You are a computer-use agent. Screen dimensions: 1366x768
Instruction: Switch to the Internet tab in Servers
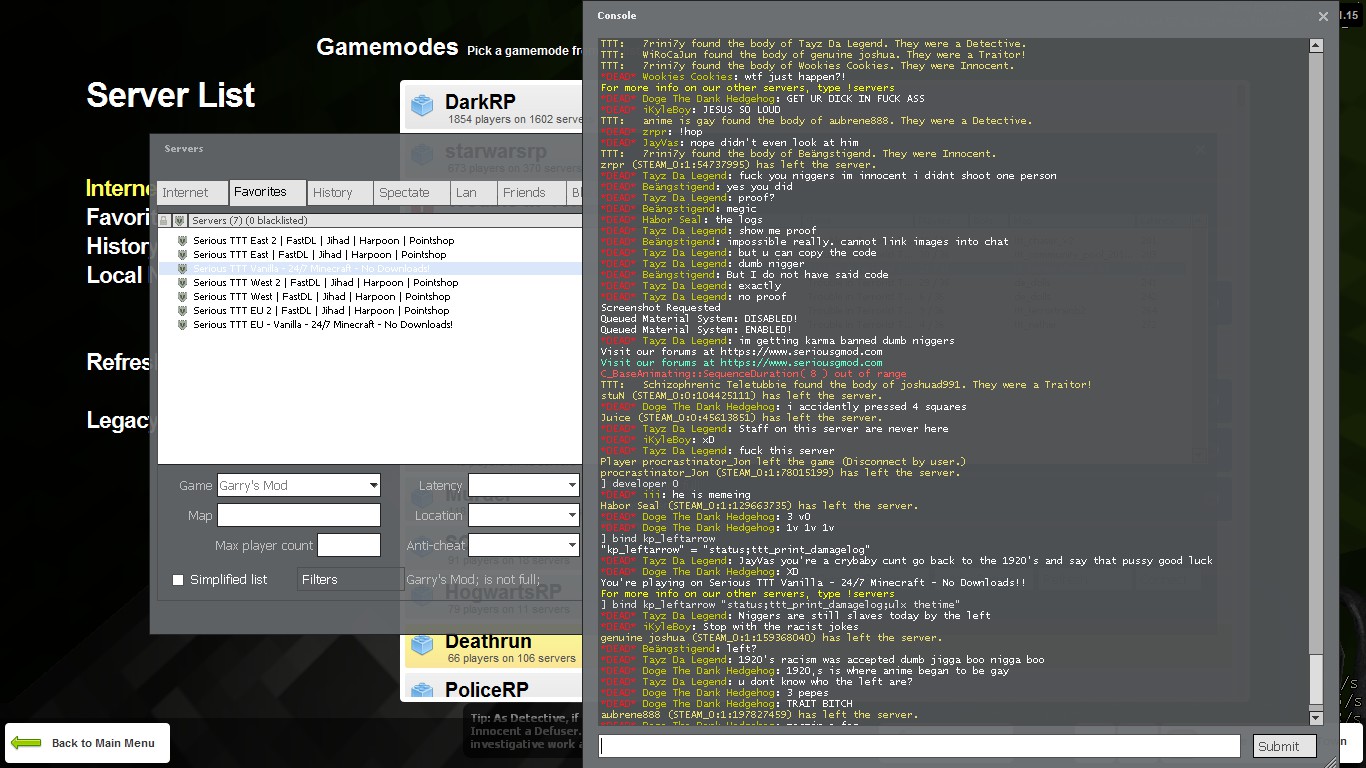[x=186, y=193]
